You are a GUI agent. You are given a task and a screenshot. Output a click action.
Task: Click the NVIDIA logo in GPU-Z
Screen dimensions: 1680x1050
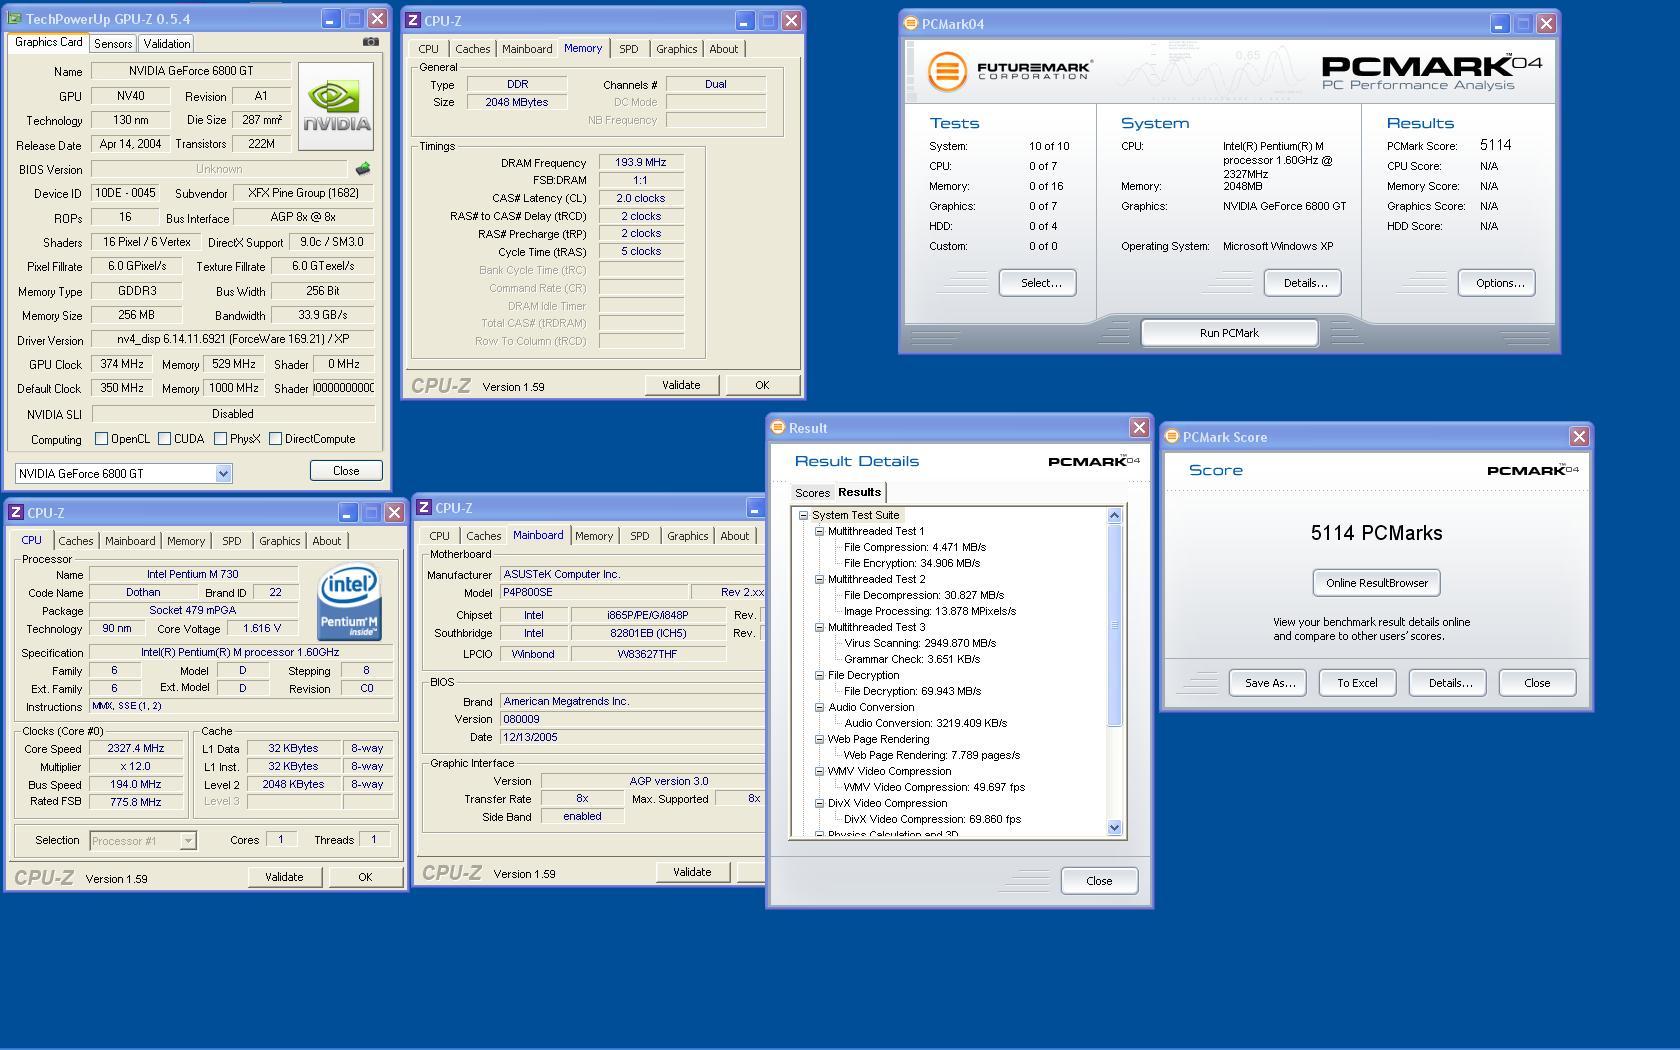[x=336, y=106]
